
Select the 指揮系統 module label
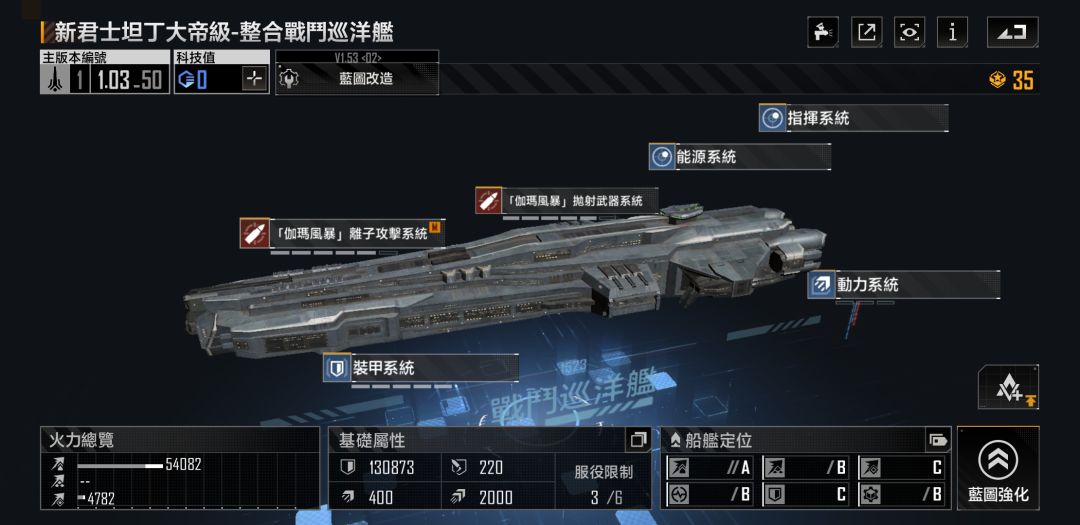pos(853,118)
